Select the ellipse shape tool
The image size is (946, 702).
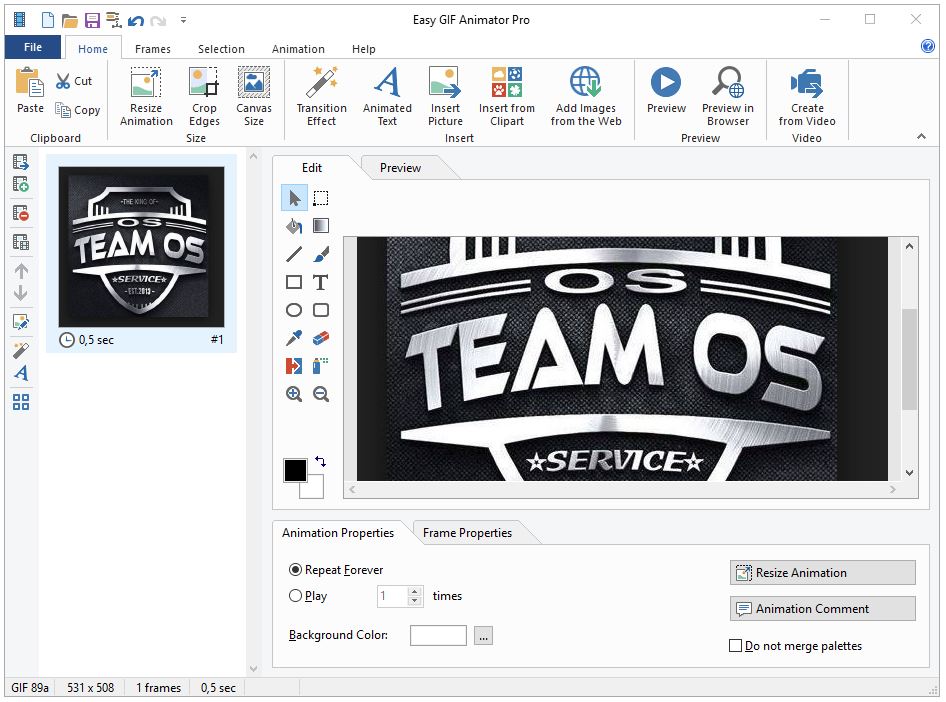click(x=294, y=310)
